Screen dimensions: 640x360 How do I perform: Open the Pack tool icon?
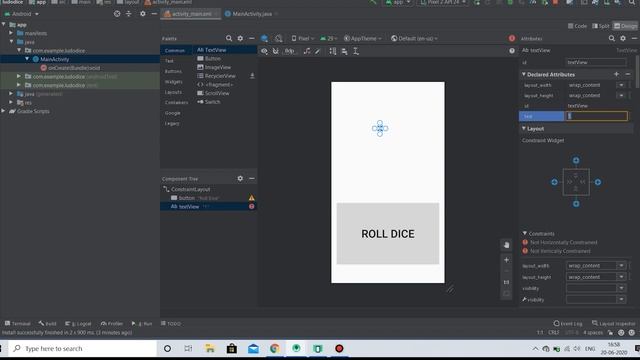333,51
